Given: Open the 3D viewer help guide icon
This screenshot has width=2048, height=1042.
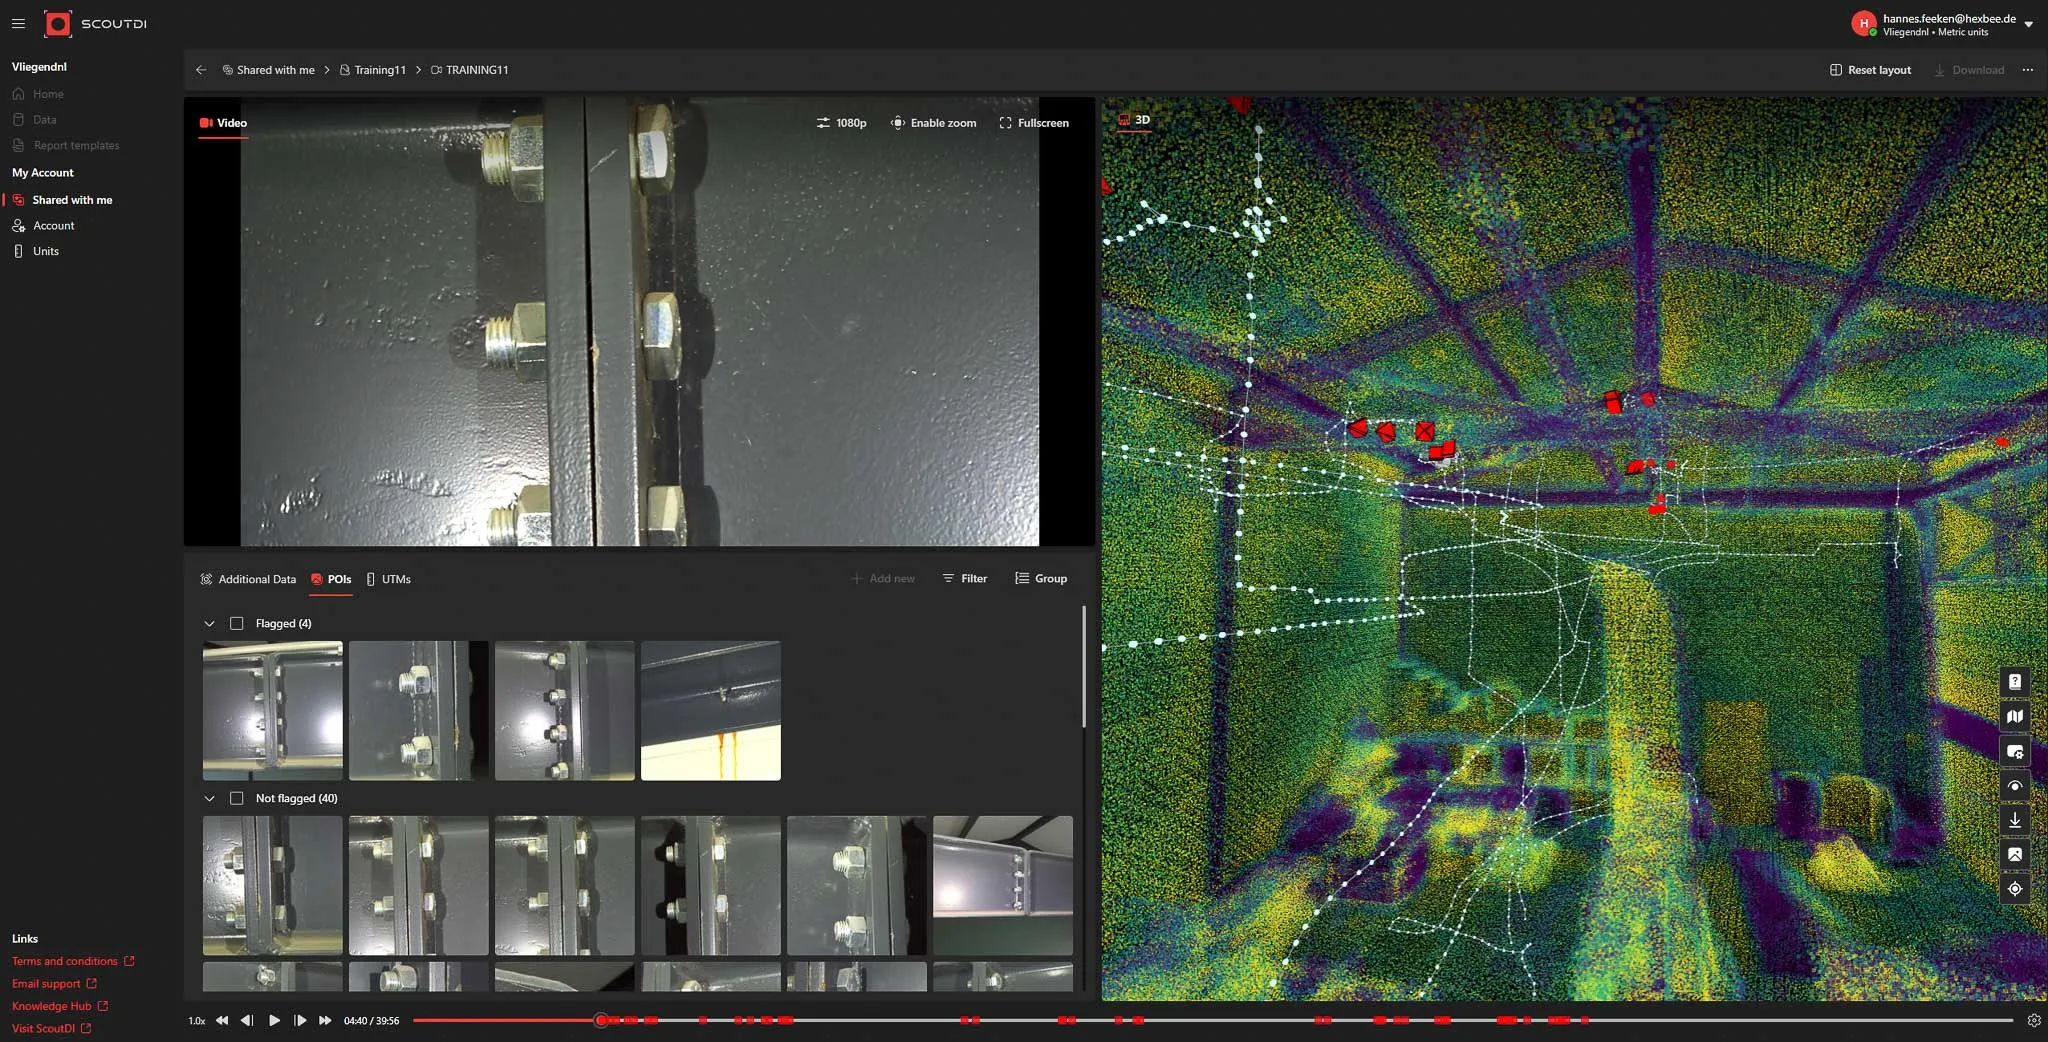Looking at the screenshot, I should [2015, 682].
